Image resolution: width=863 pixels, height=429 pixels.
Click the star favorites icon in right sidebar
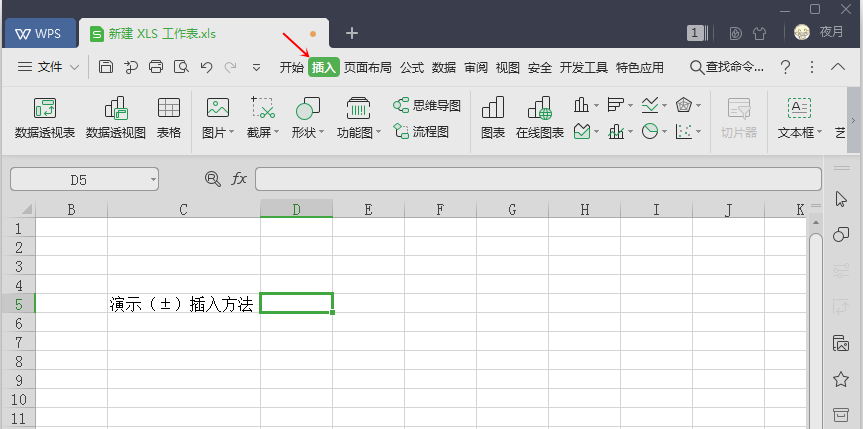pos(840,379)
